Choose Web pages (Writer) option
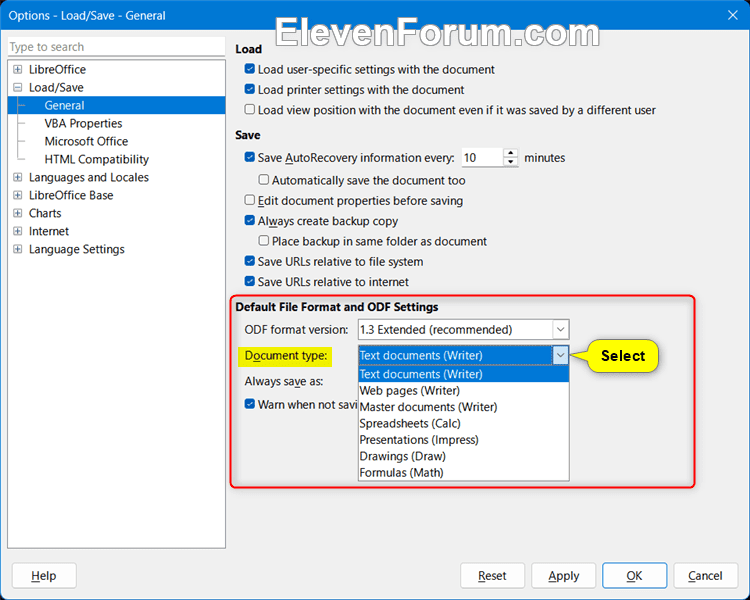 (463, 390)
